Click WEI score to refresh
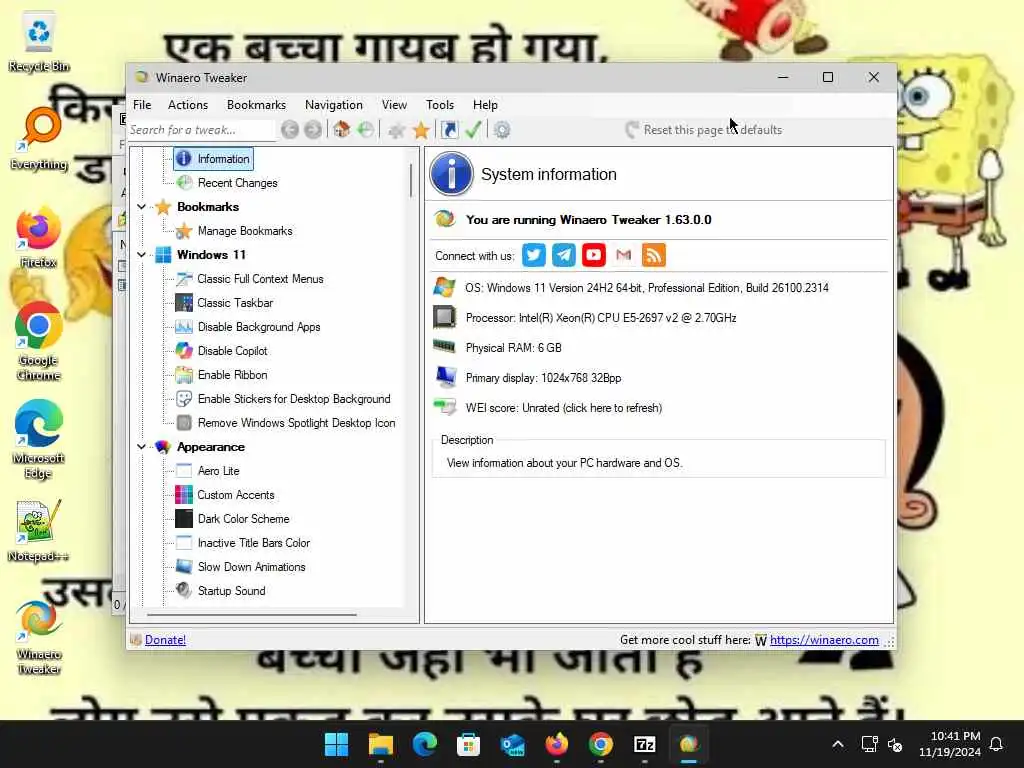 (x=564, y=408)
